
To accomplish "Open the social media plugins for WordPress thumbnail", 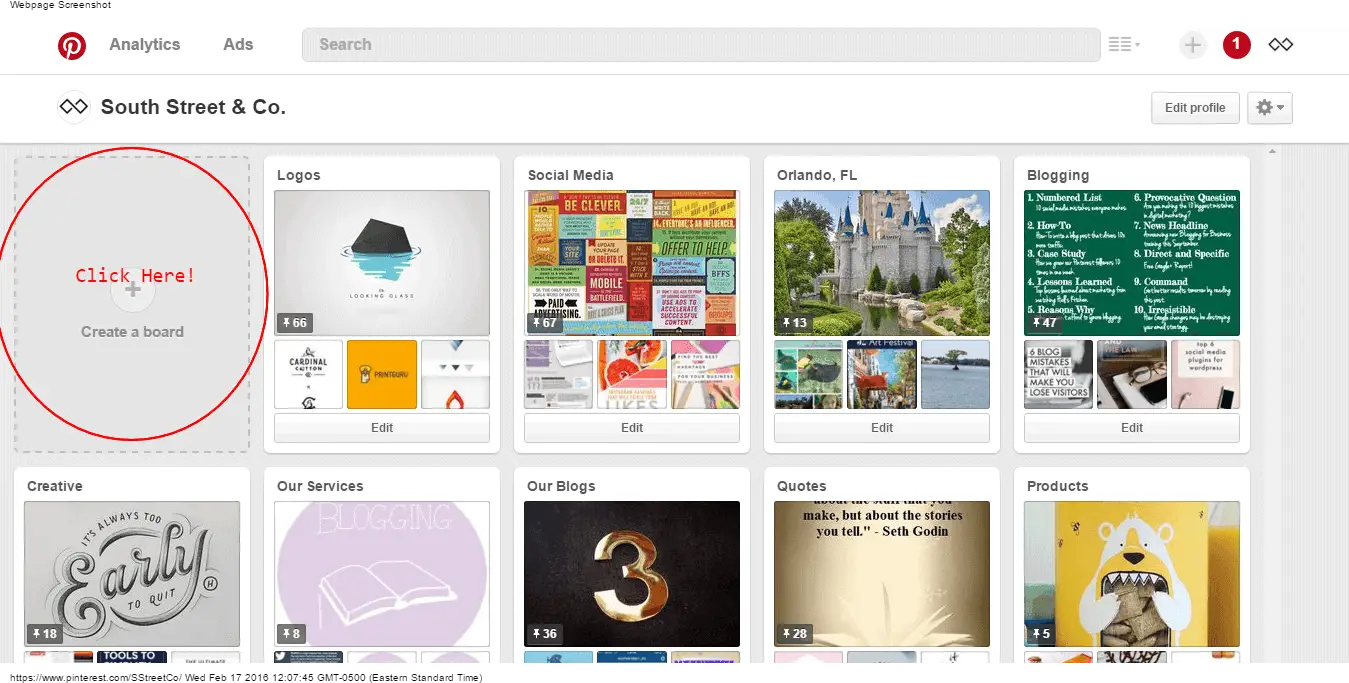I will (1205, 374).
